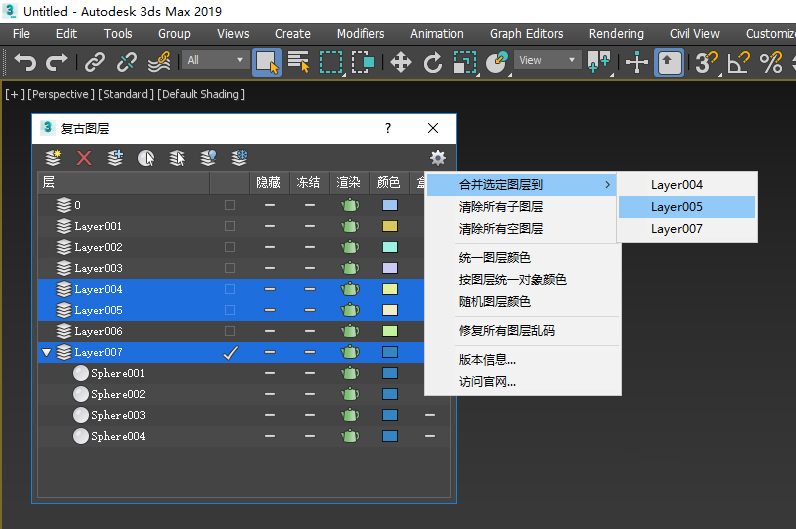Open the All selection filter dropdown

click(x=214, y=60)
